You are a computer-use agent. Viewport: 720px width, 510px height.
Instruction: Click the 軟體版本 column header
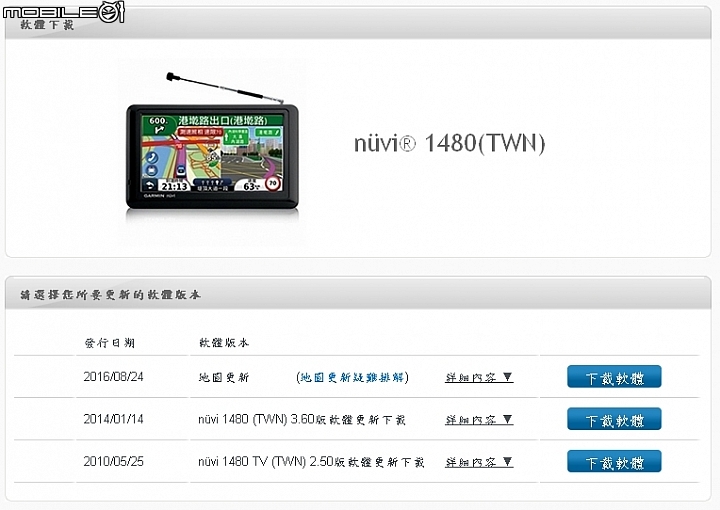pos(224,342)
